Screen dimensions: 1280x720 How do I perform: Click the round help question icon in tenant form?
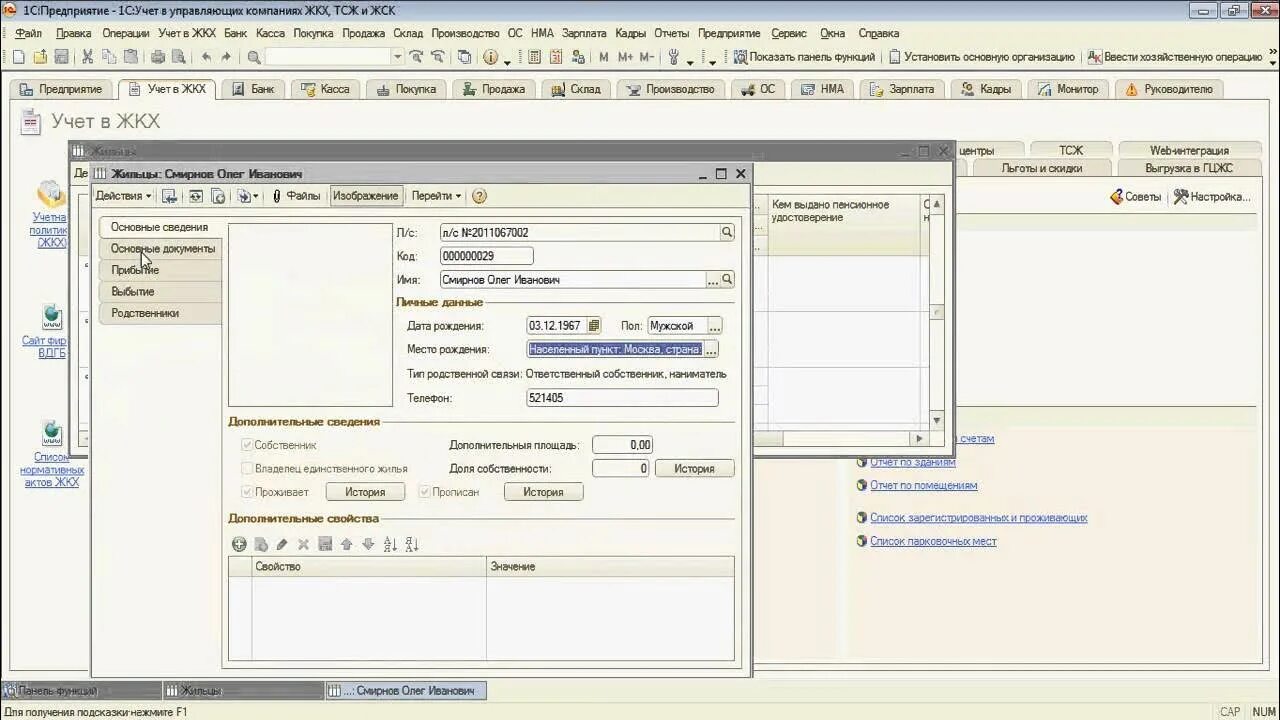click(479, 196)
